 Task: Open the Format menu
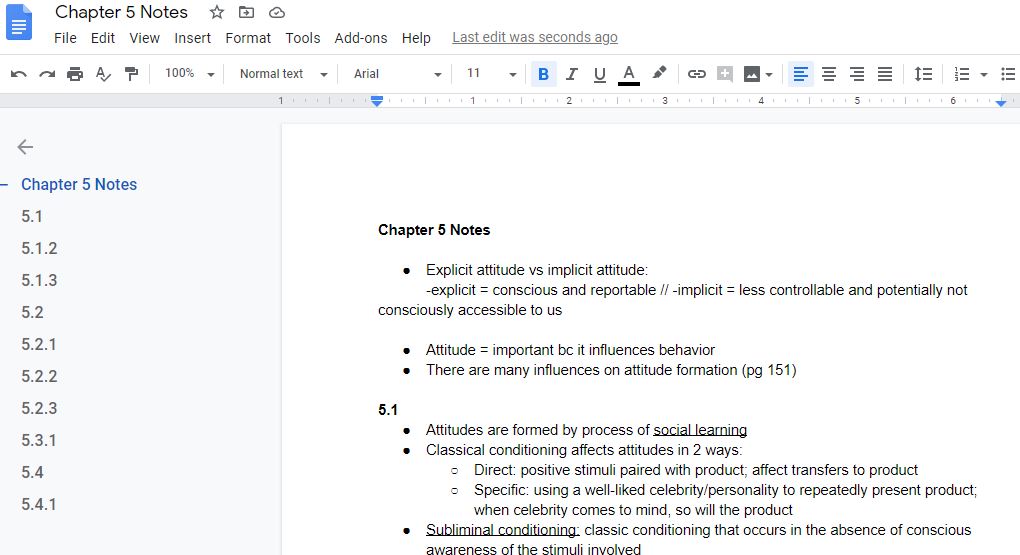click(248, 38)
